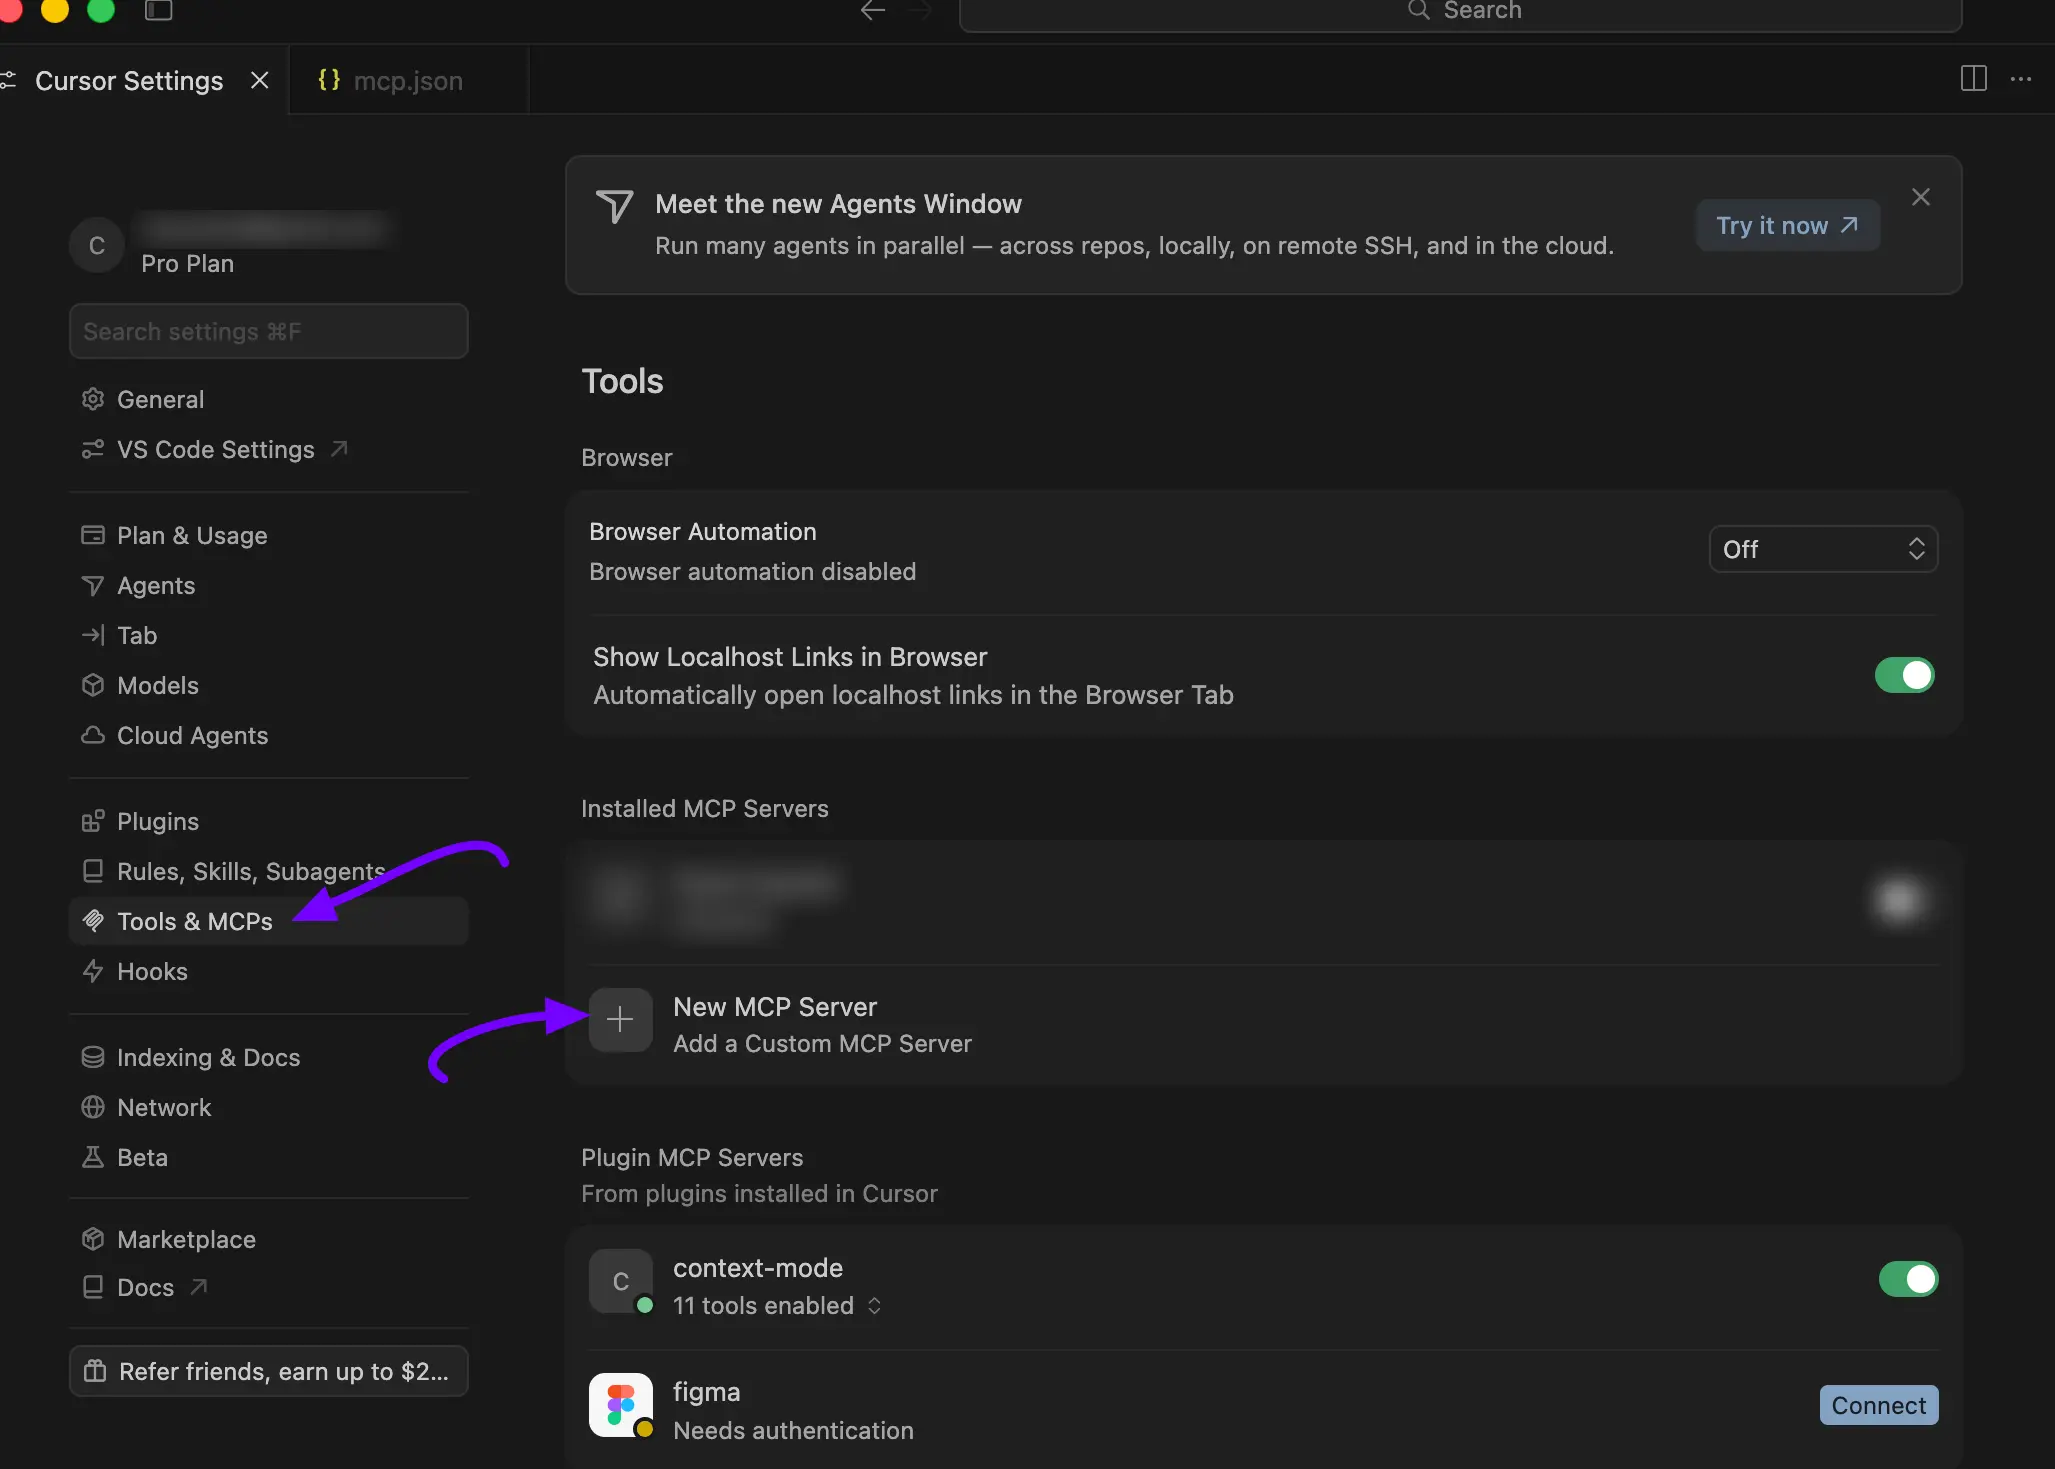2055x1469 pixels.
Task: Close the Cursor Settings tab
Action: (x=260, y=80)
